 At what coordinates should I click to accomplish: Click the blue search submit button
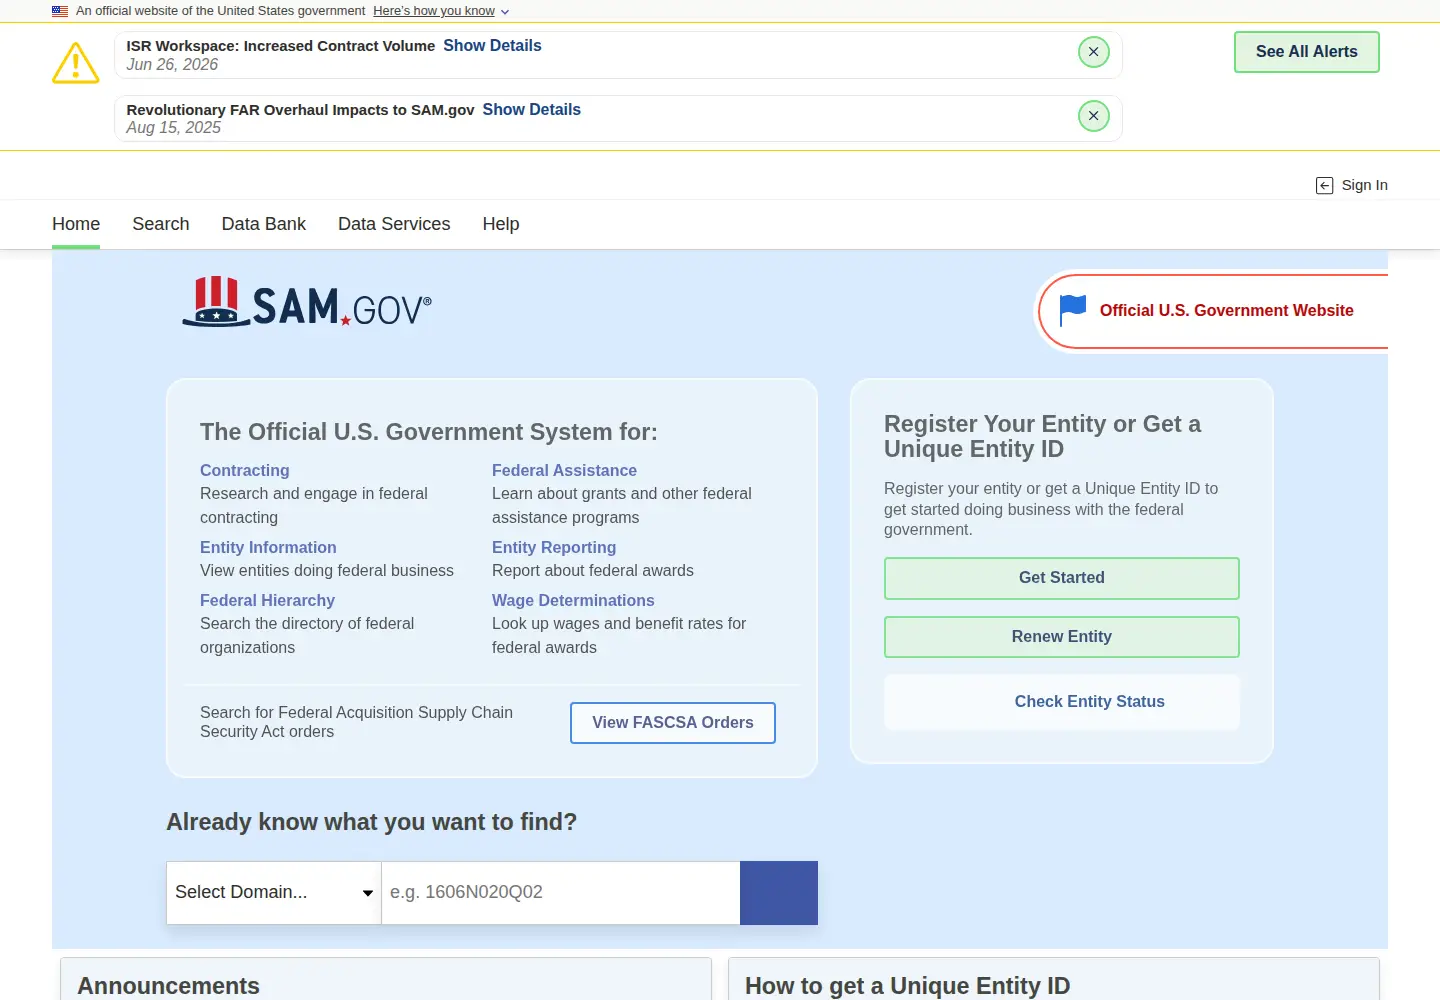pyautogui.click(x=779, y=892)
